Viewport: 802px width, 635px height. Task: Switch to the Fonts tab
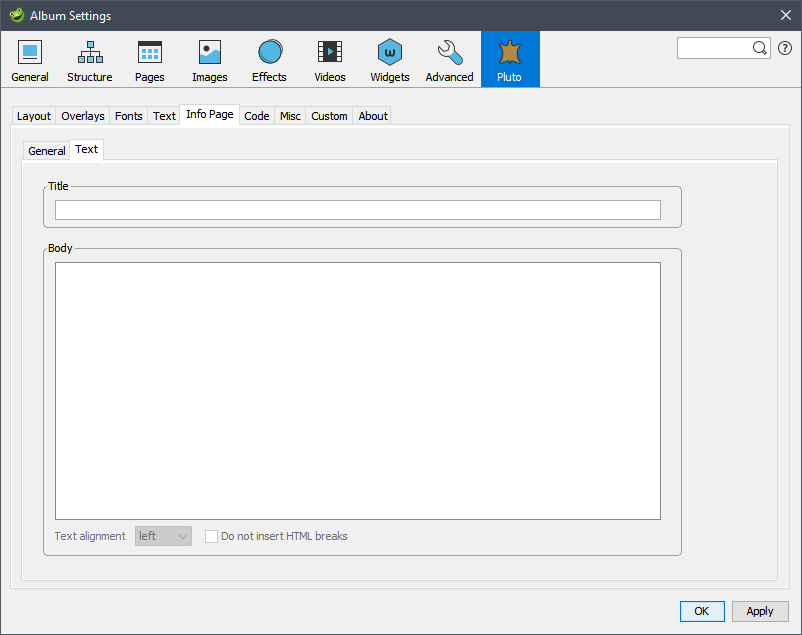(128, 116)
